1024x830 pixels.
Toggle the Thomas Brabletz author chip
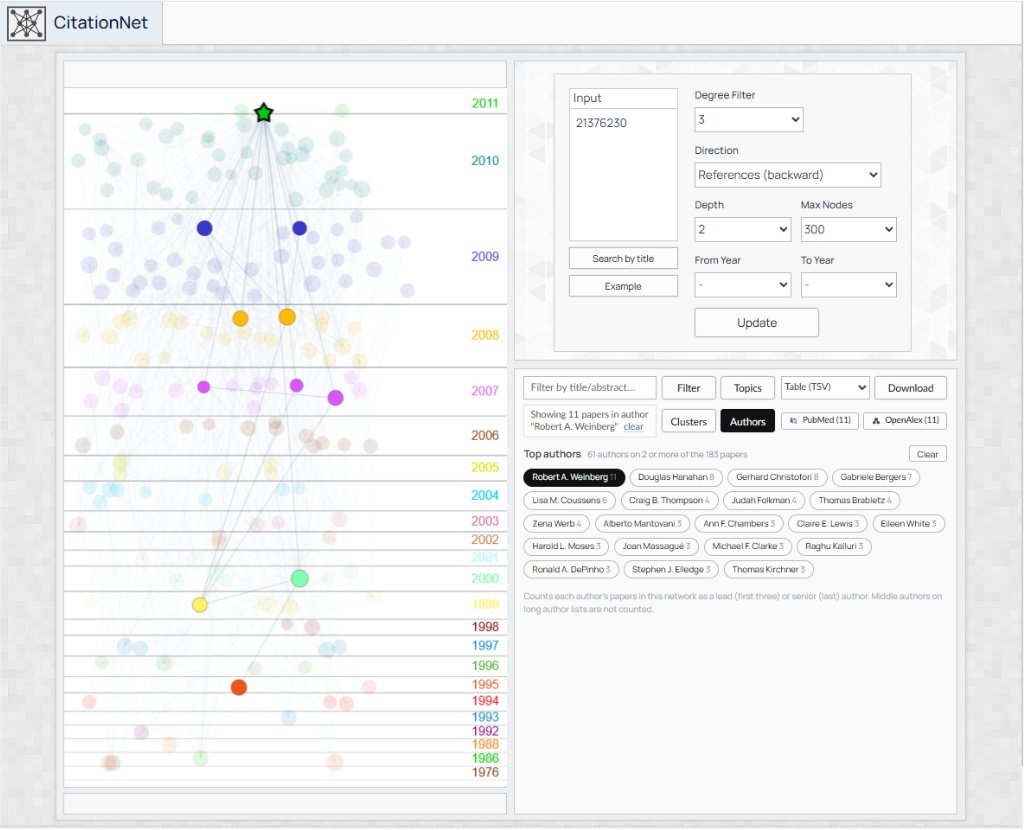(x=855, y=500)
